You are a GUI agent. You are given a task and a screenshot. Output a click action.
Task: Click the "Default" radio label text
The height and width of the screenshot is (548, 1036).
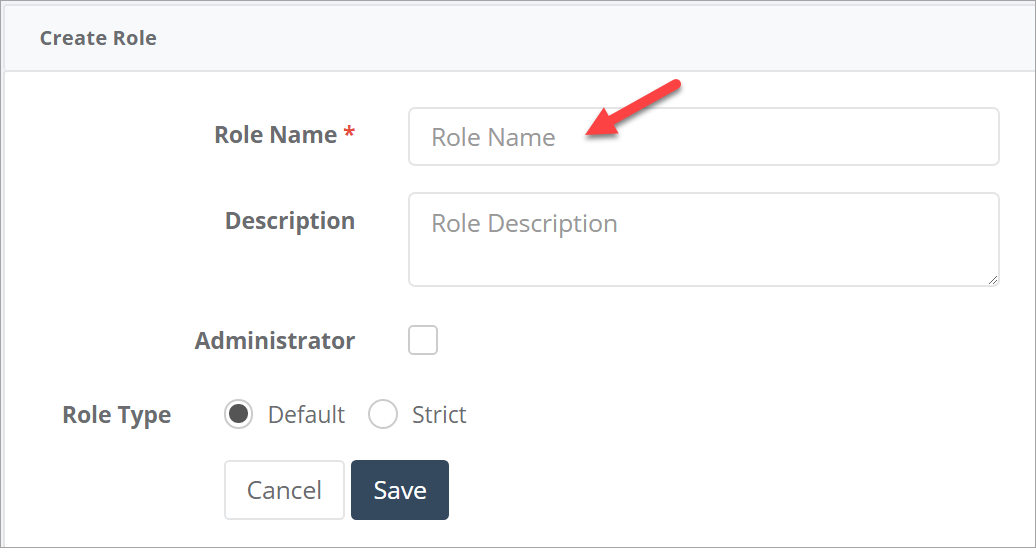point(306,415)
